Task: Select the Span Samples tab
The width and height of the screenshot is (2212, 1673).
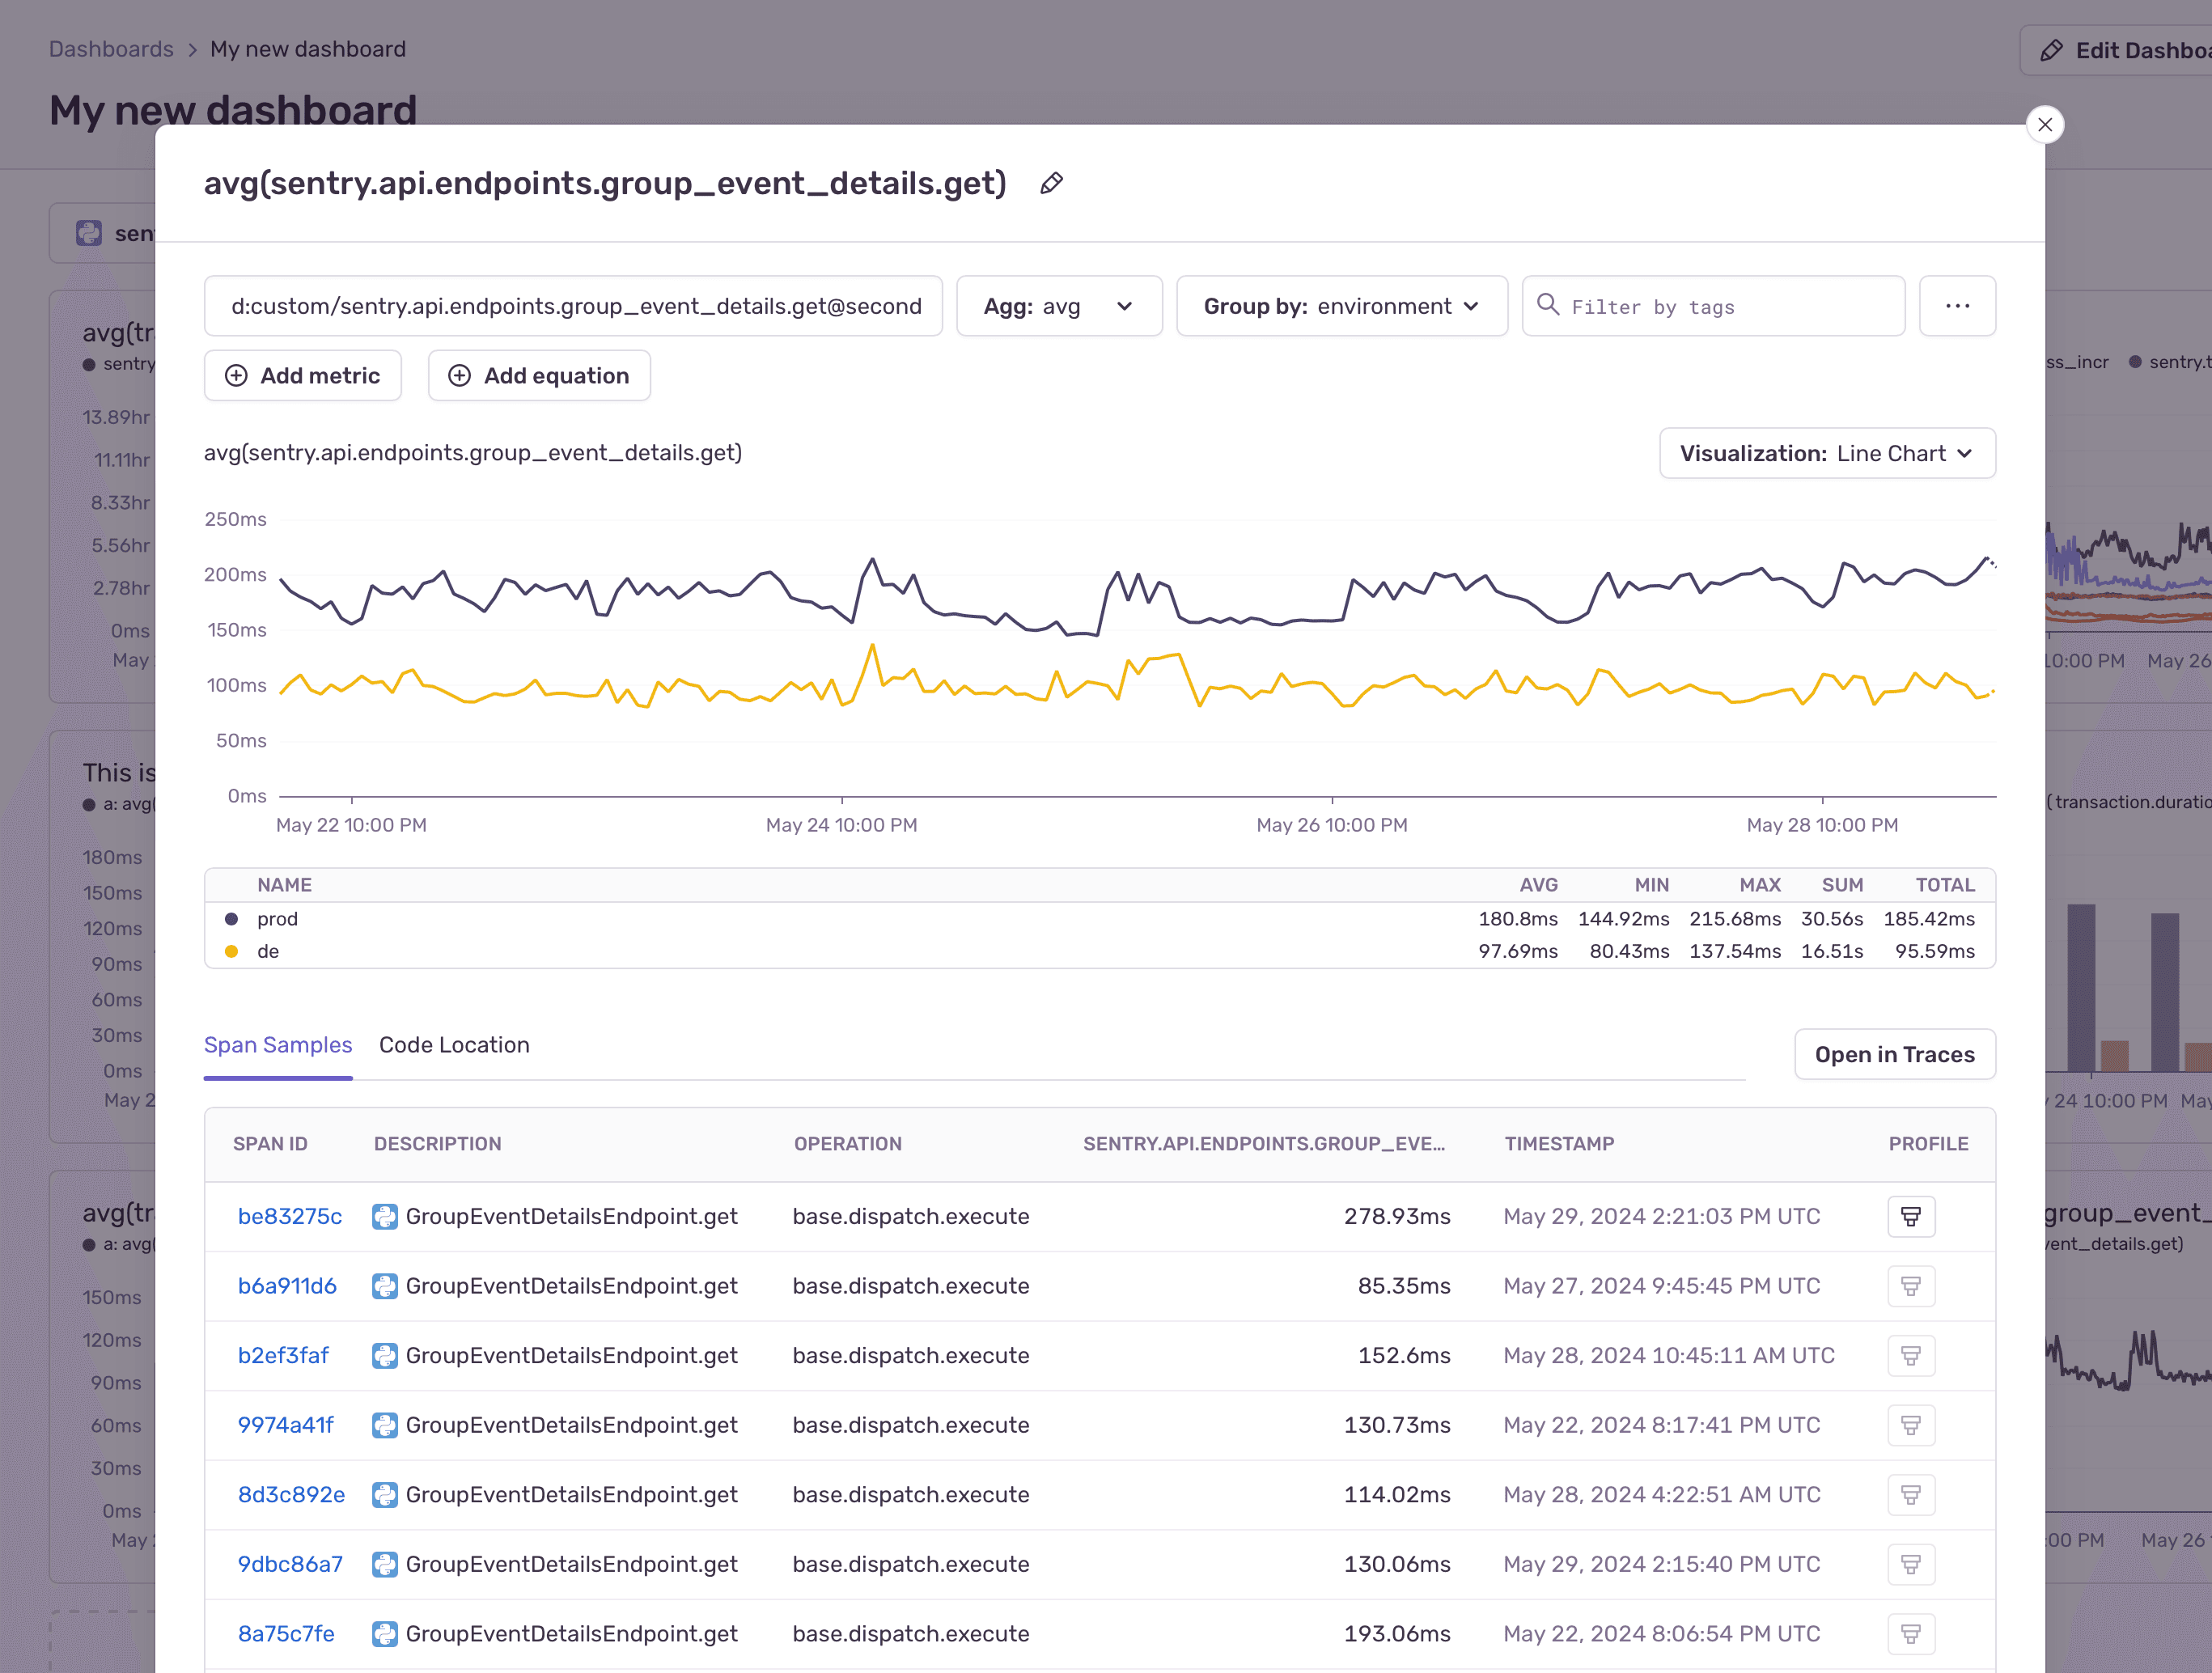Action: (x=278, y=1044)
